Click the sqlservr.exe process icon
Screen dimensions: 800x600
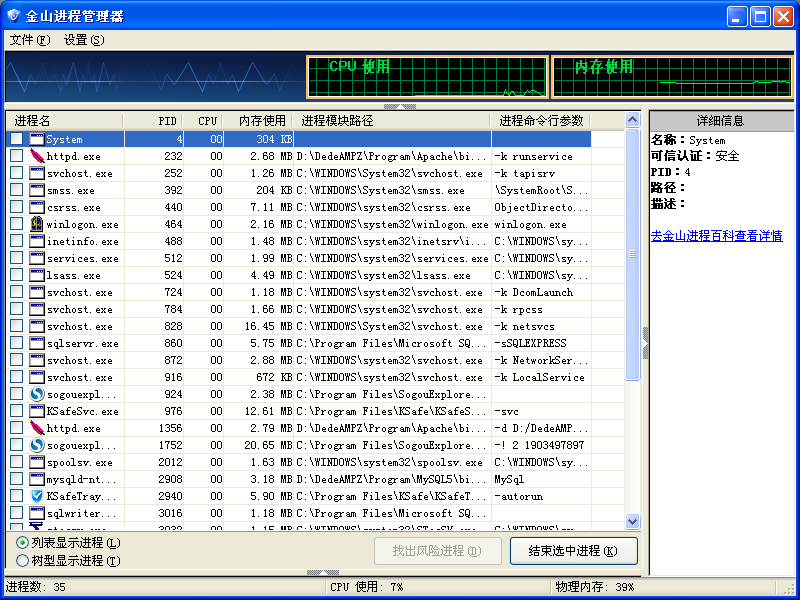(37, 343)
